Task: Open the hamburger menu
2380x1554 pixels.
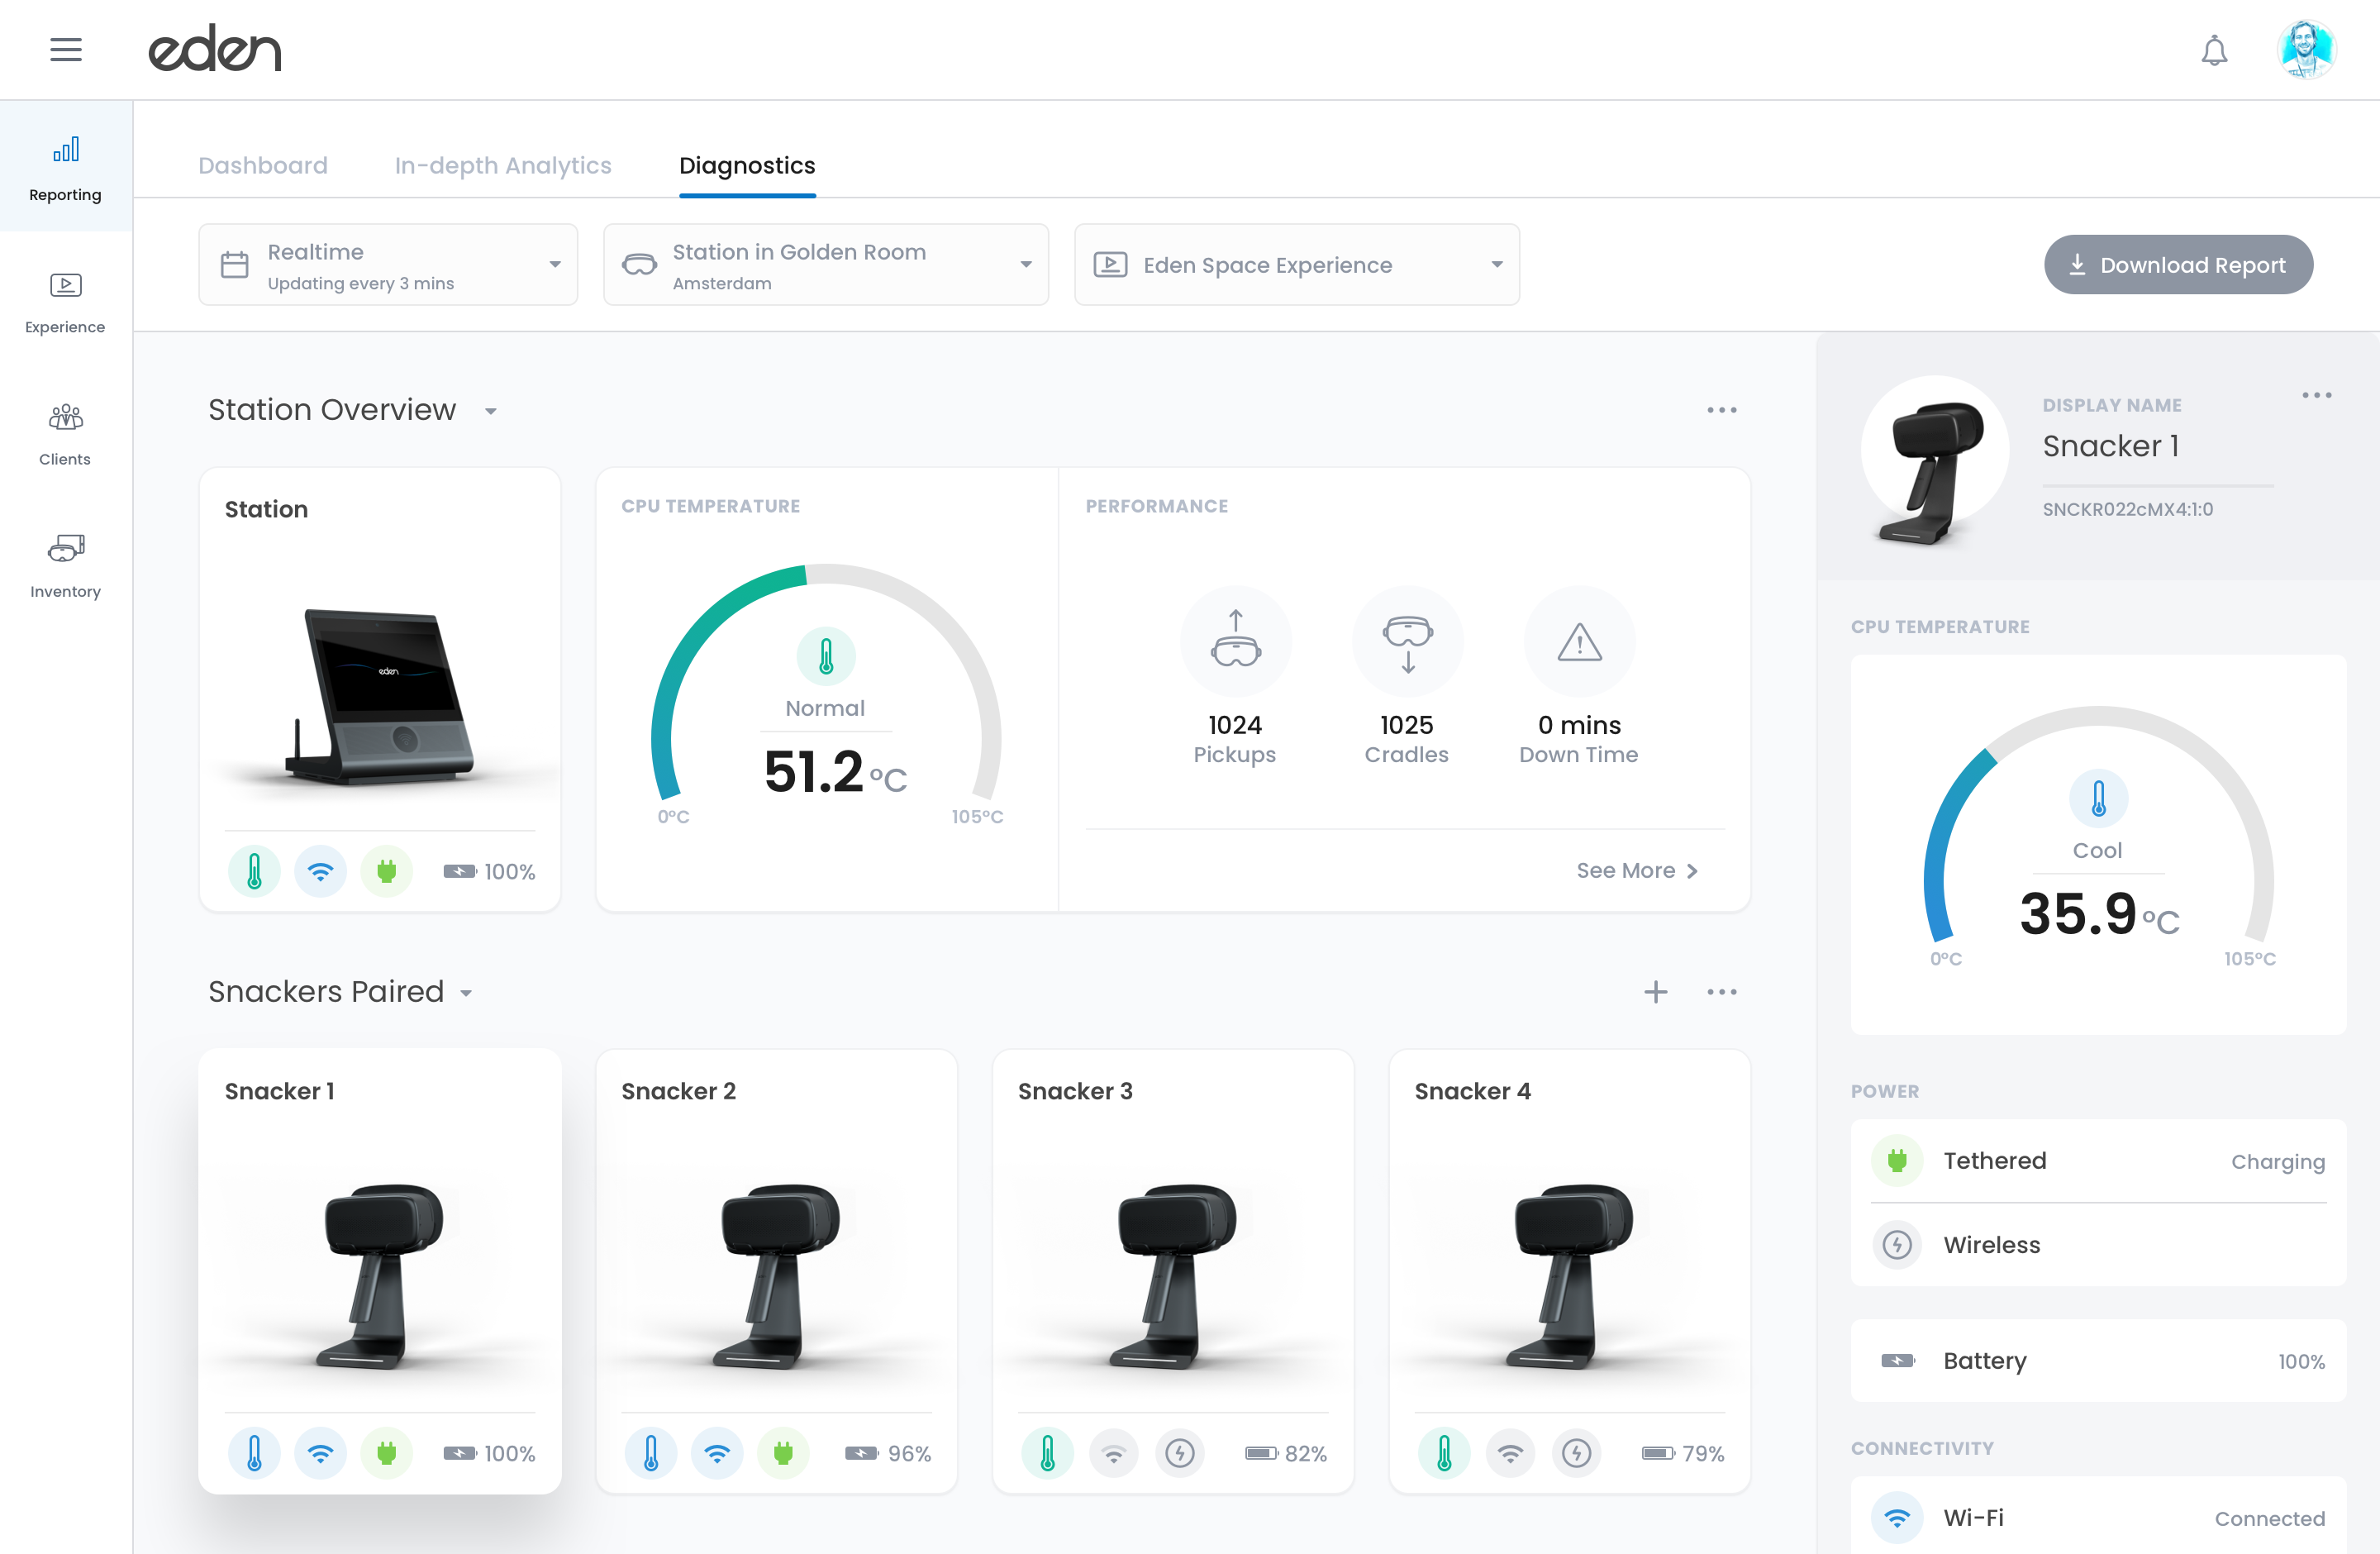Action: point(66,49)
